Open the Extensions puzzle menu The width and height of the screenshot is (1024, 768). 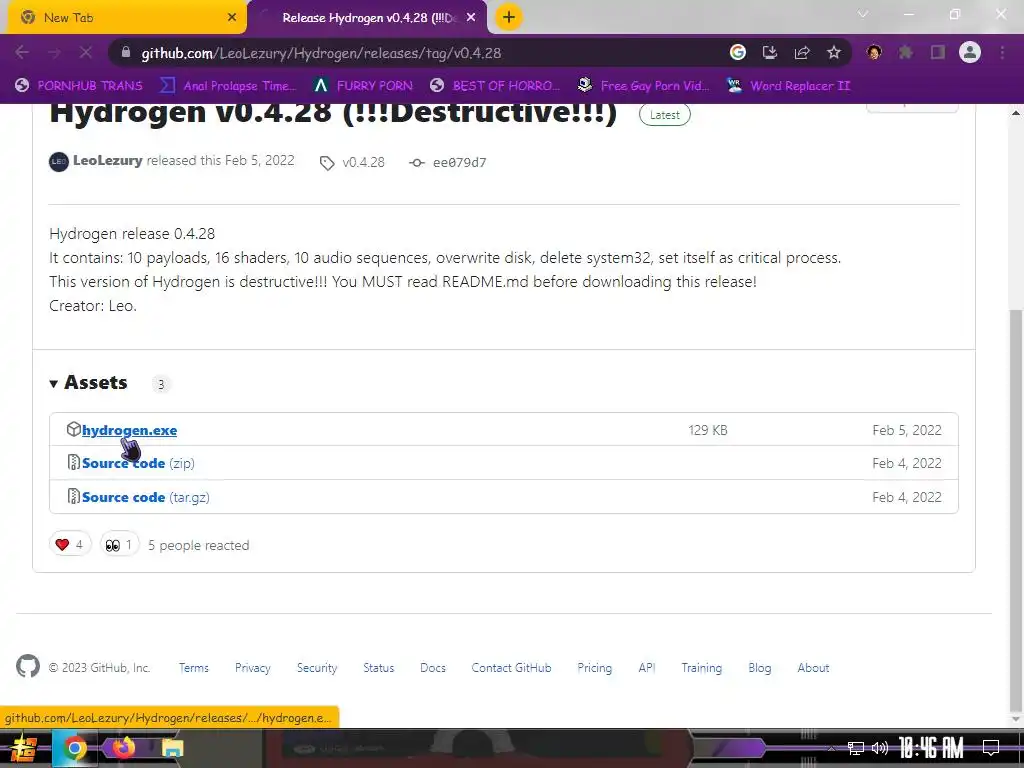[x=906, y=52]
